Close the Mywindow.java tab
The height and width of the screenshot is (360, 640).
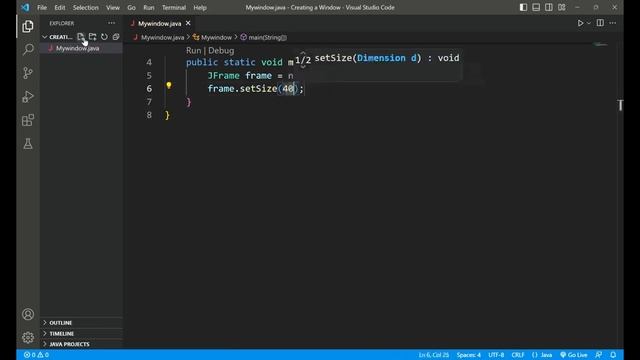click(x=188, y=23)
